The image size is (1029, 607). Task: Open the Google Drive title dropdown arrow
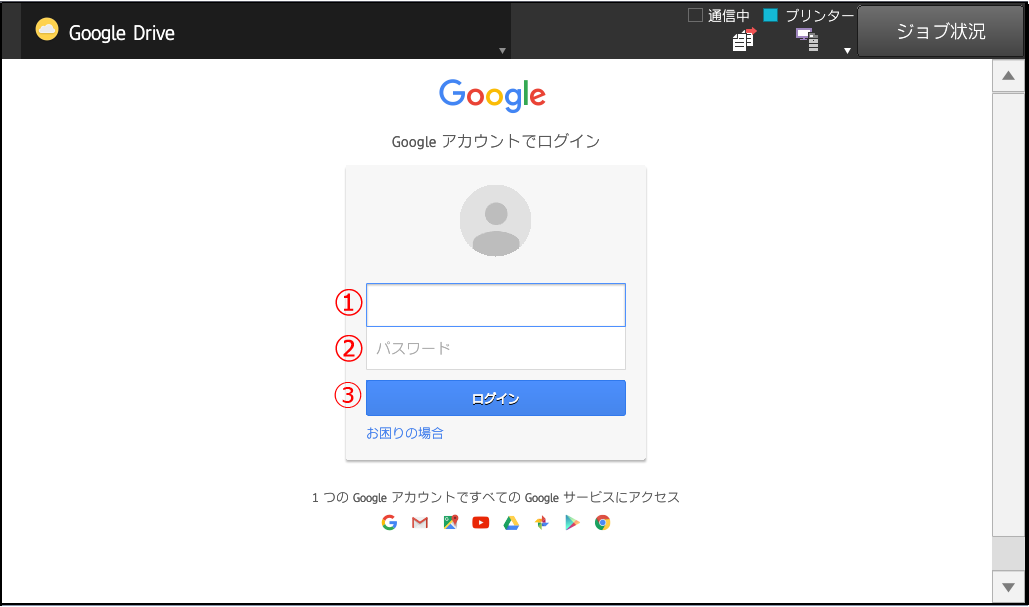502,51
